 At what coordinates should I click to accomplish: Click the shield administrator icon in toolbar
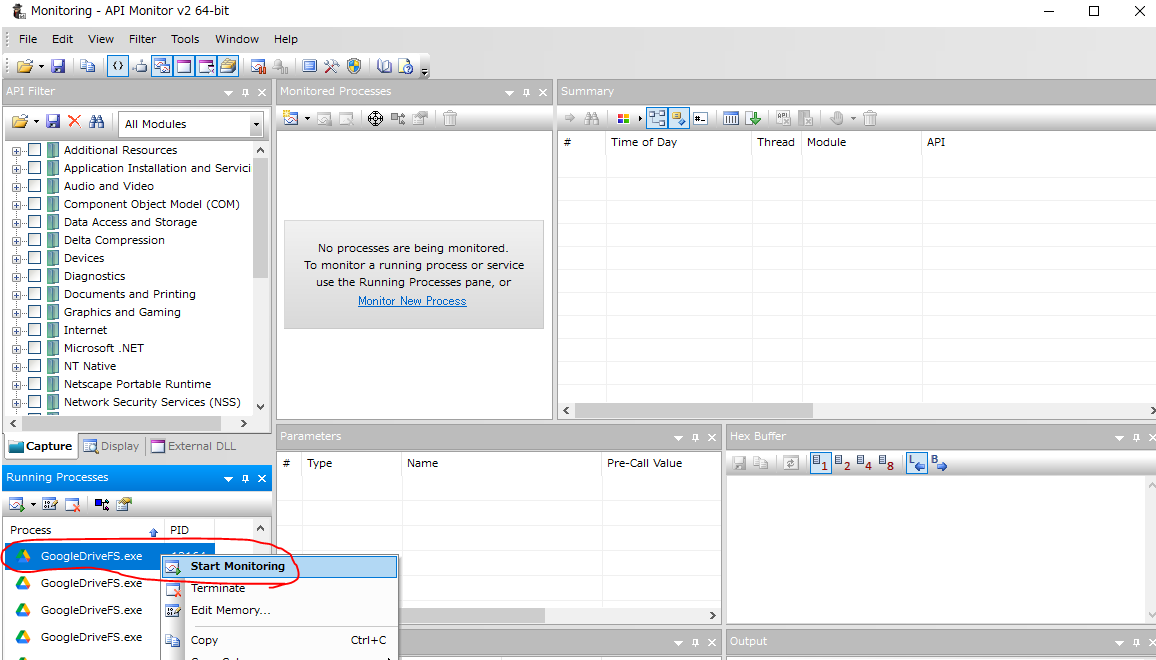(x=354, y=66)
